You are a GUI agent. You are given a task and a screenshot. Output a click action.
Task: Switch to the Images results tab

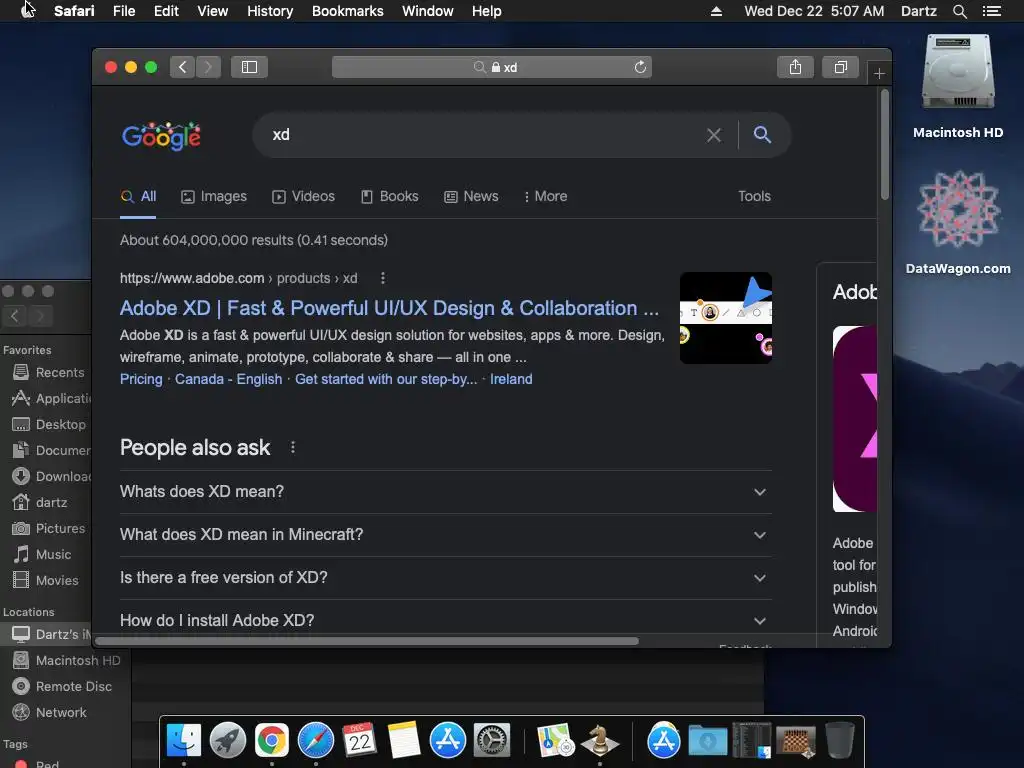(x=214, y=197)
